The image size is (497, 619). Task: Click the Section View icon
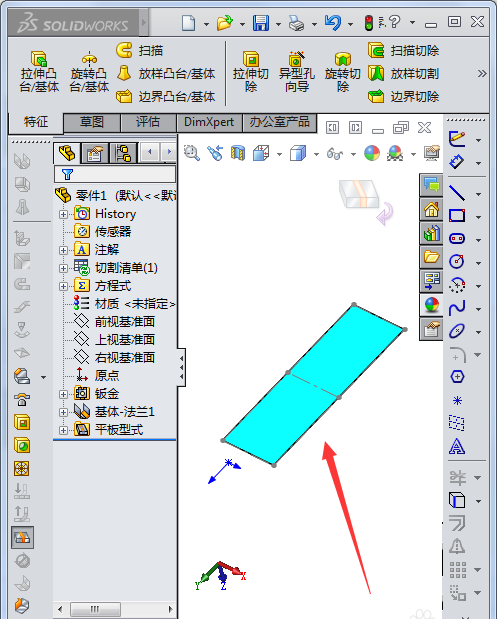tap(238, 153)
